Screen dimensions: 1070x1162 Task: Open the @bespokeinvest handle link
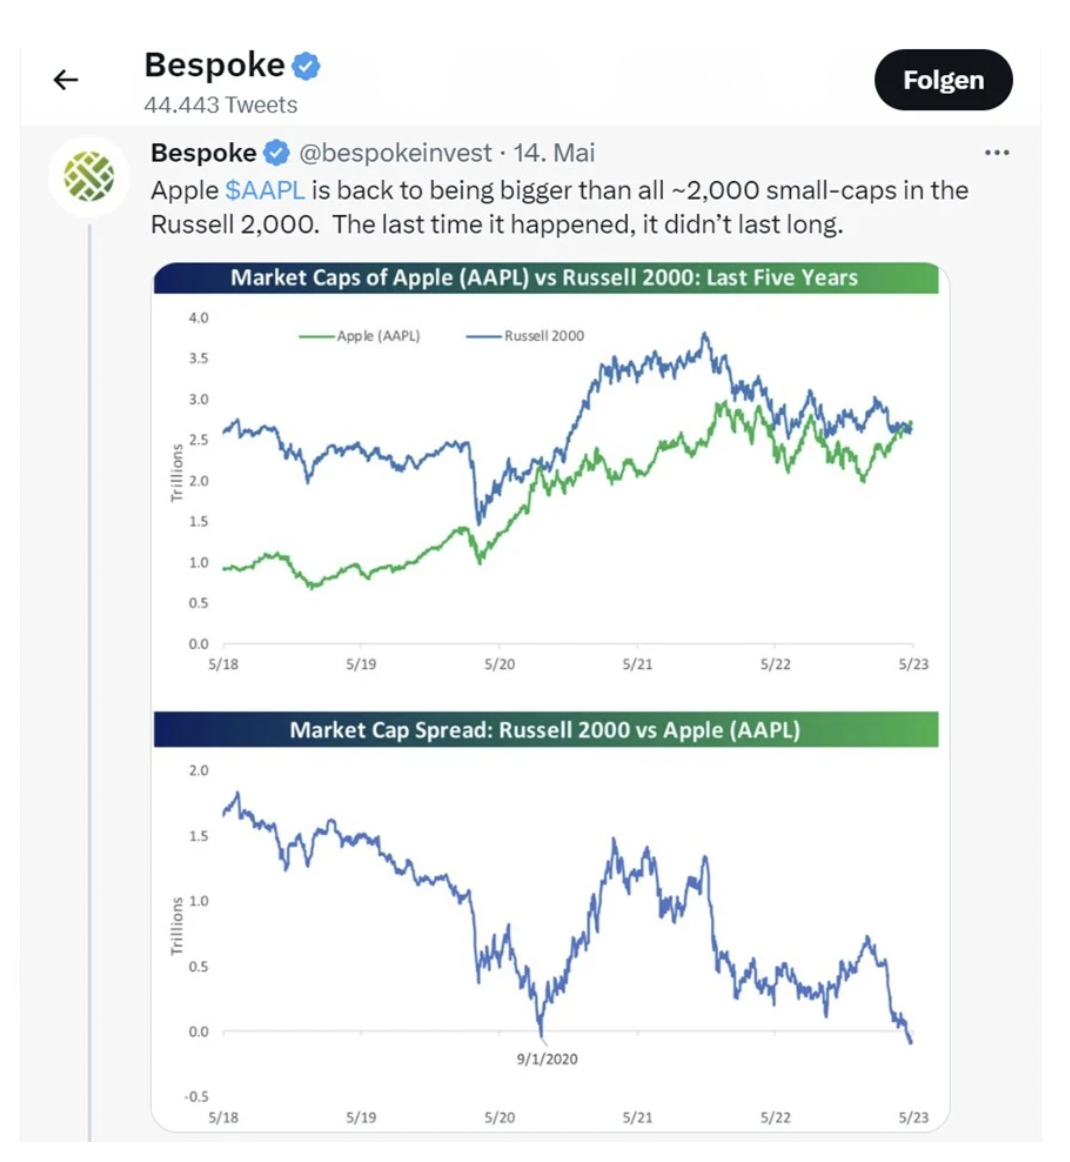[x=395, y=153]
